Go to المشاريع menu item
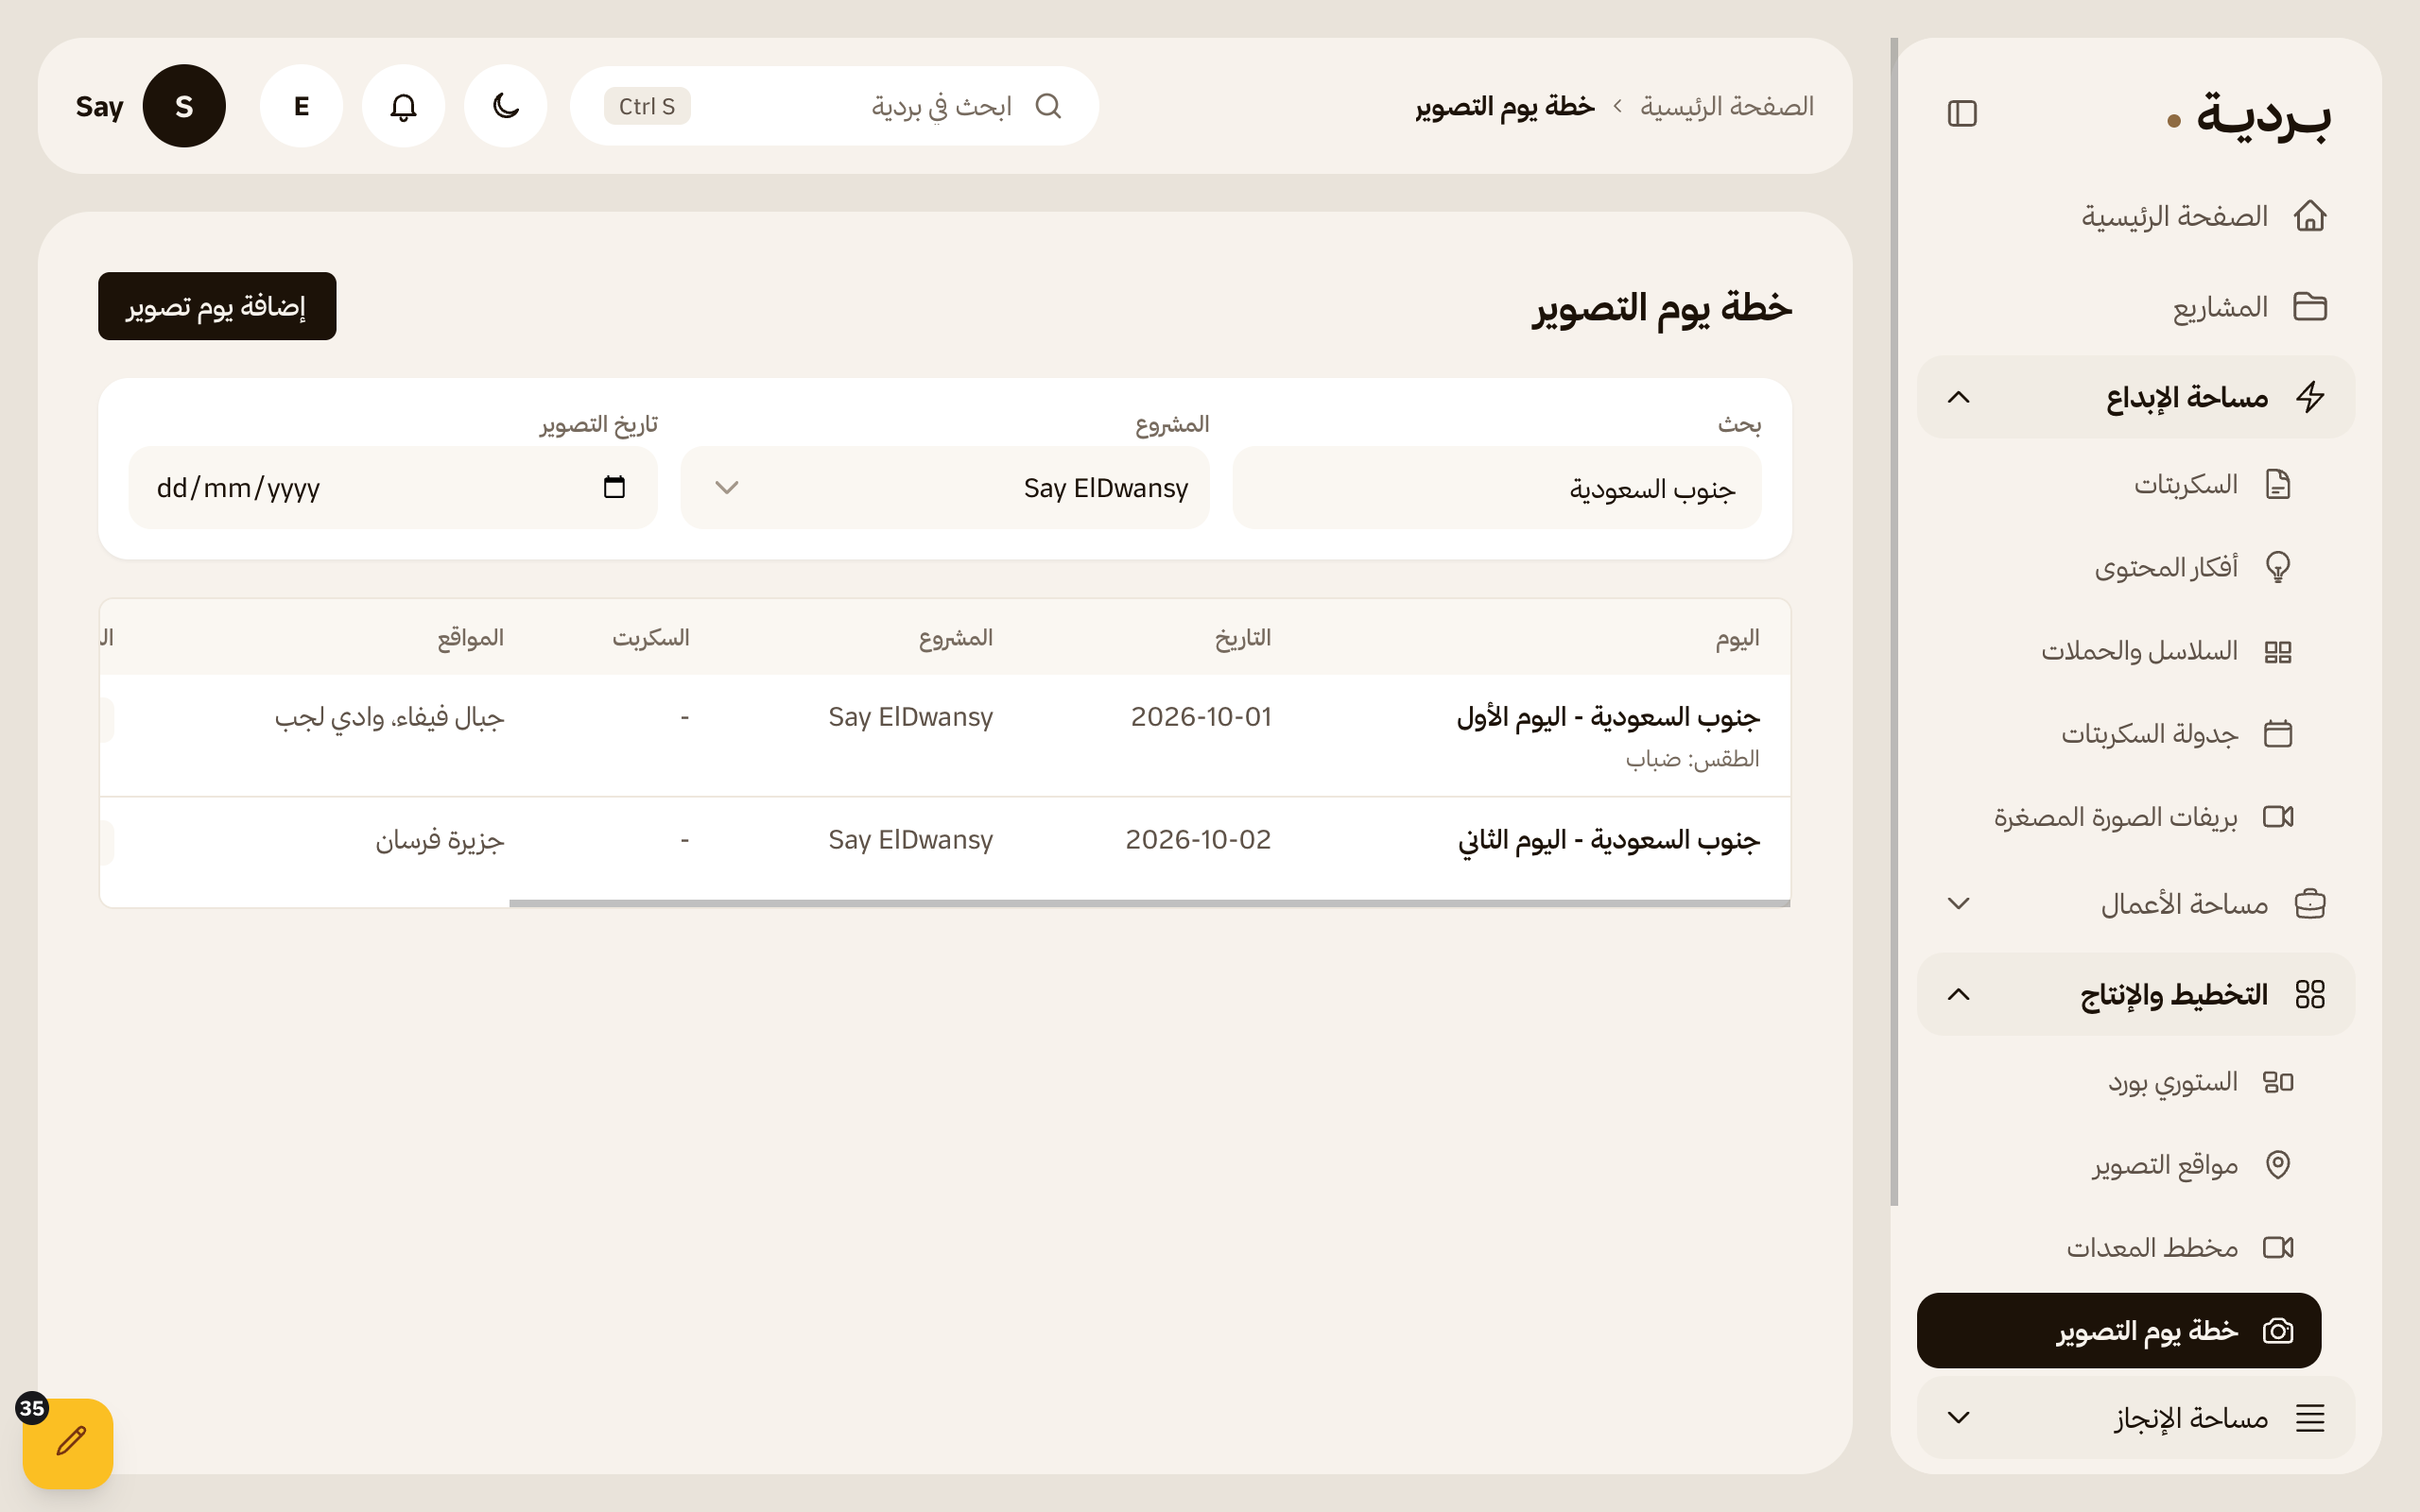 [x=2135, y=306]
